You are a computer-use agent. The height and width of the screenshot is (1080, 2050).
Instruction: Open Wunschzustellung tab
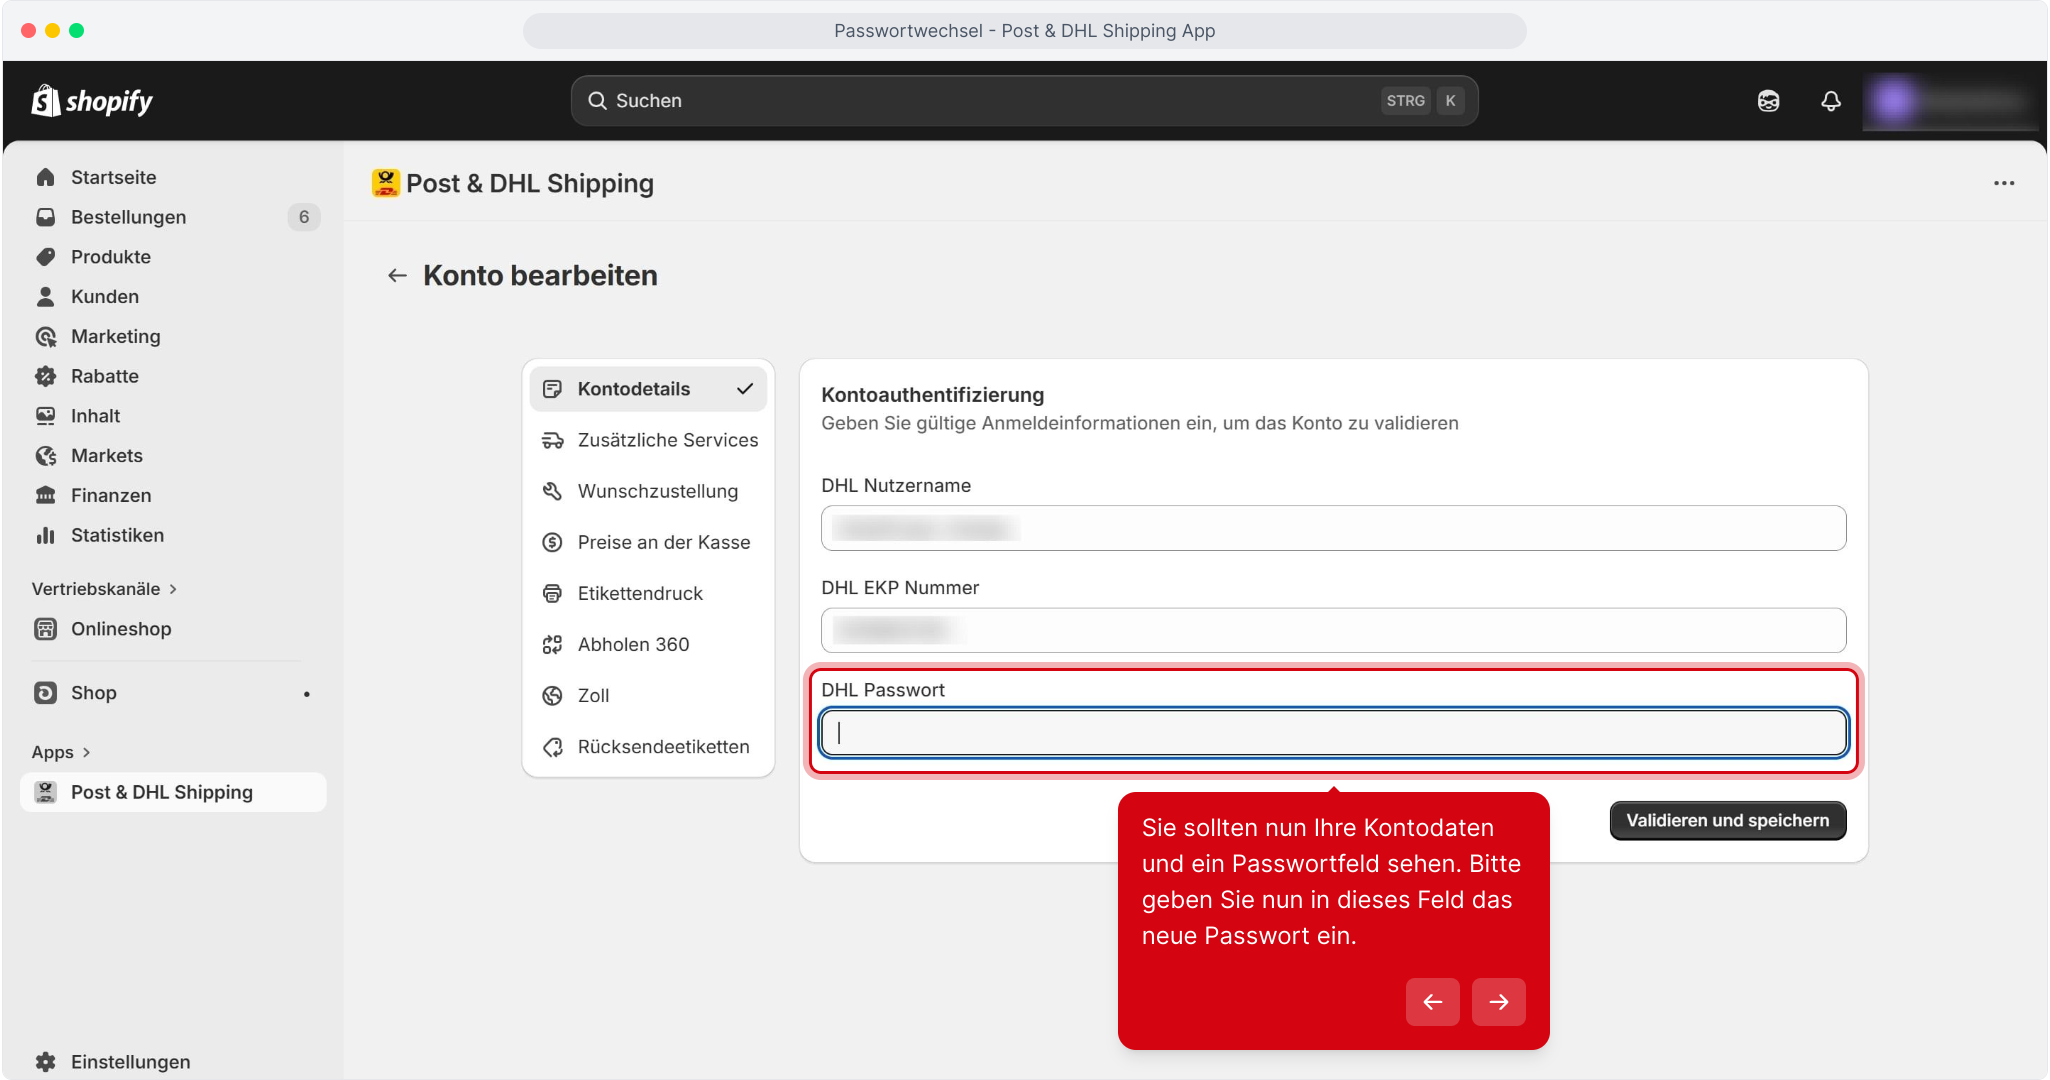(x=648, y=491)
